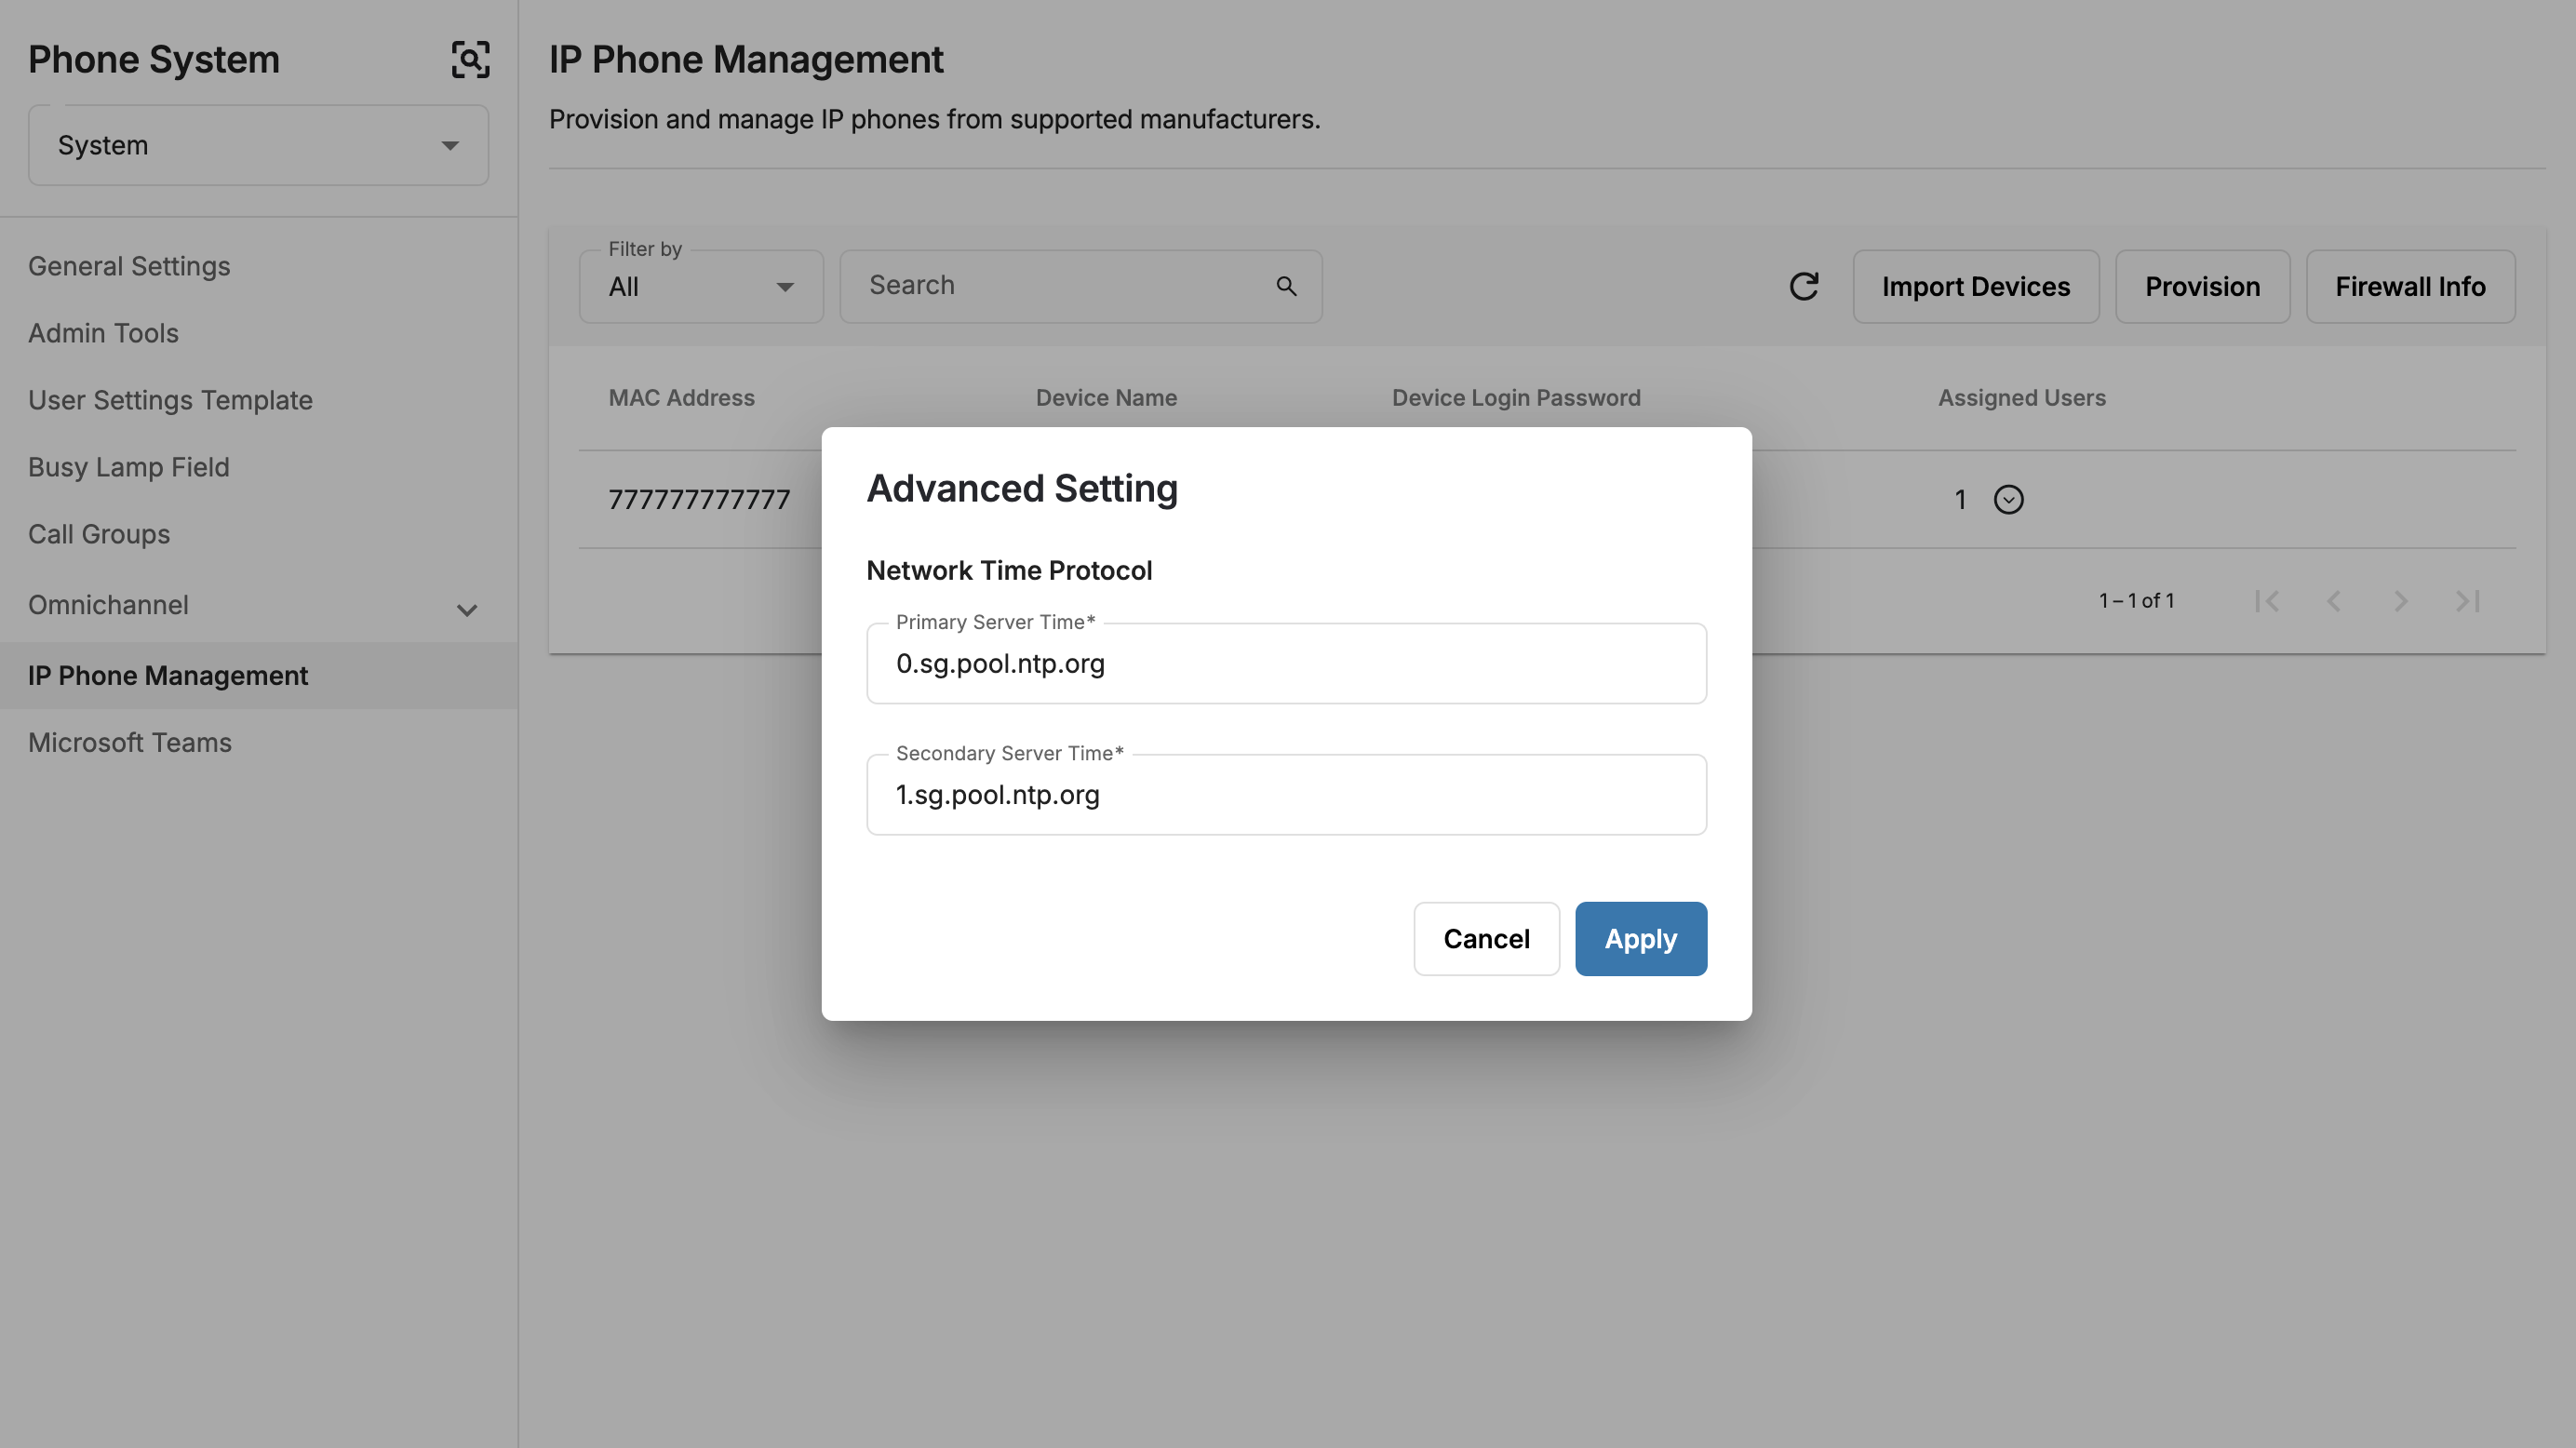
Task: Go to first page of results
Action: (x=2267, y=601)
